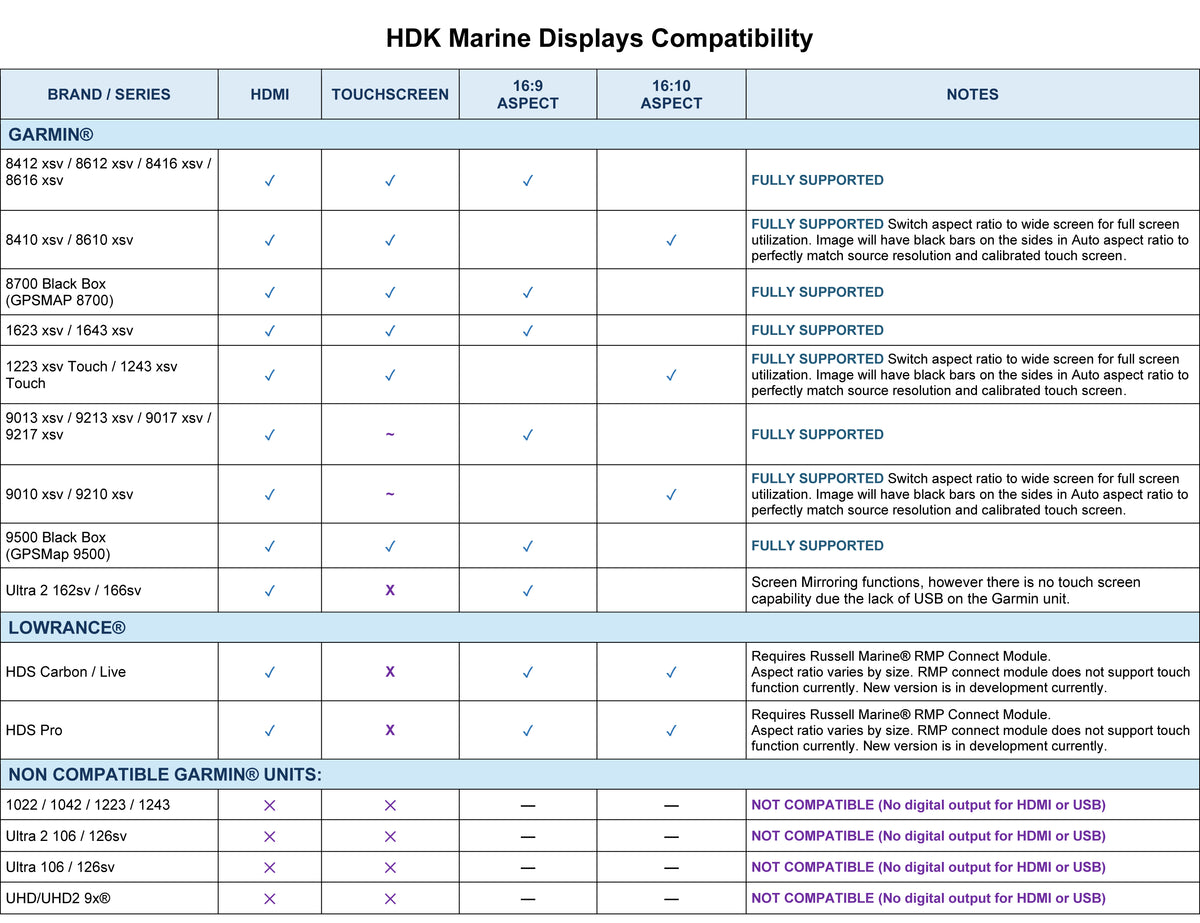Image resolution: width=1200 pixels, height=923 pixels.
Task: Click the 16:9 checkmark in the 8700 Black Box row
Action: 527,293
